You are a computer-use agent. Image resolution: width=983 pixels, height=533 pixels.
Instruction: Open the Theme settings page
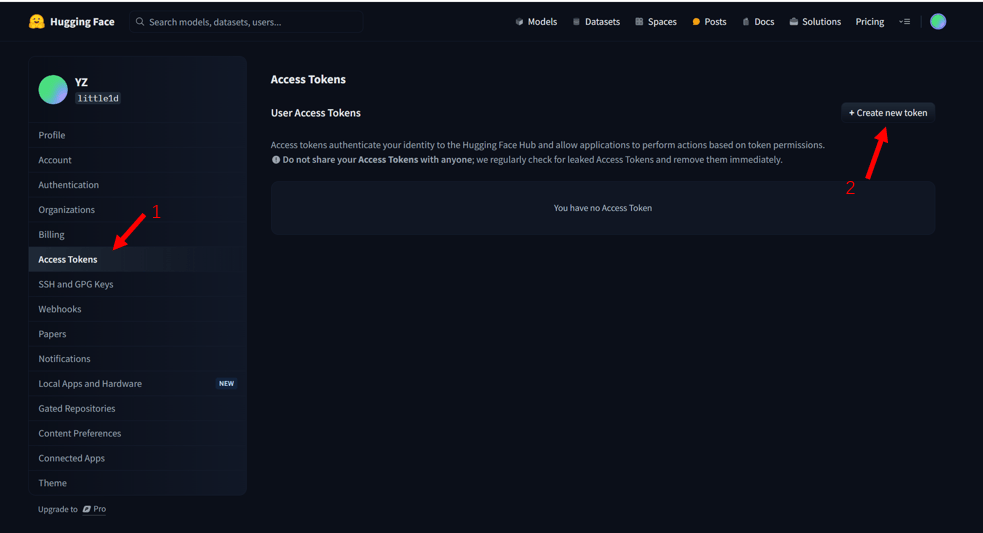pyautogui.click(x=52, y=483)
